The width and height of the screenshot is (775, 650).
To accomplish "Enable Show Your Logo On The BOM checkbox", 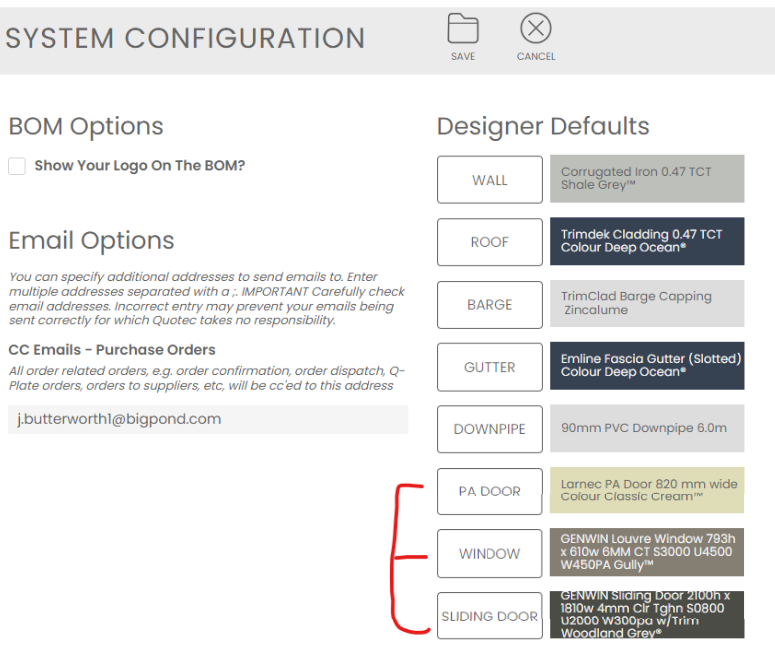I will coord(17,166).
